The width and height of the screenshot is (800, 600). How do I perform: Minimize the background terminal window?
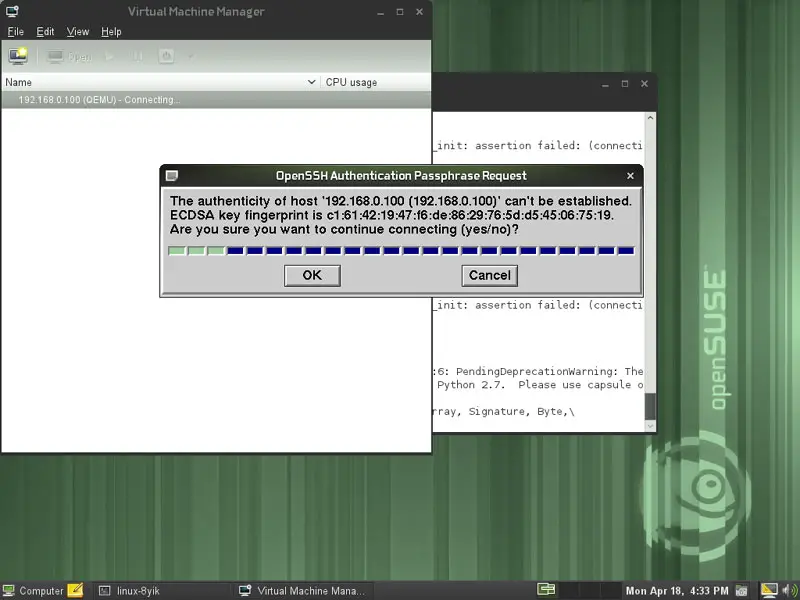point(605,84)
